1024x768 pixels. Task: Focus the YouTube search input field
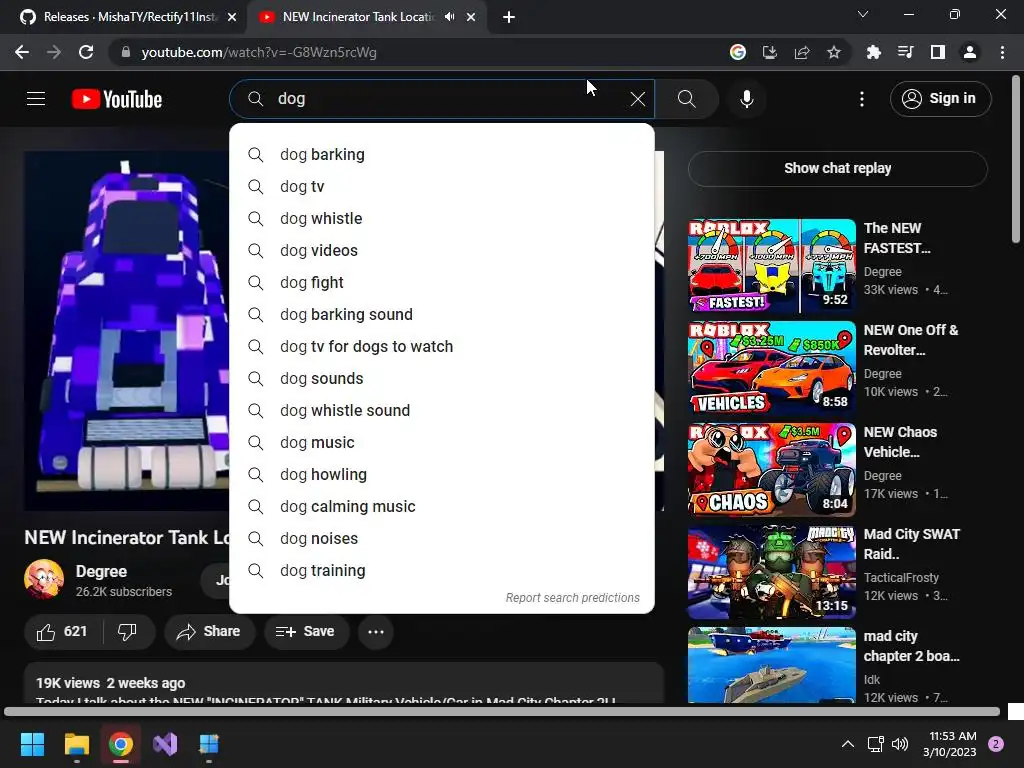[x=441, y=99]
